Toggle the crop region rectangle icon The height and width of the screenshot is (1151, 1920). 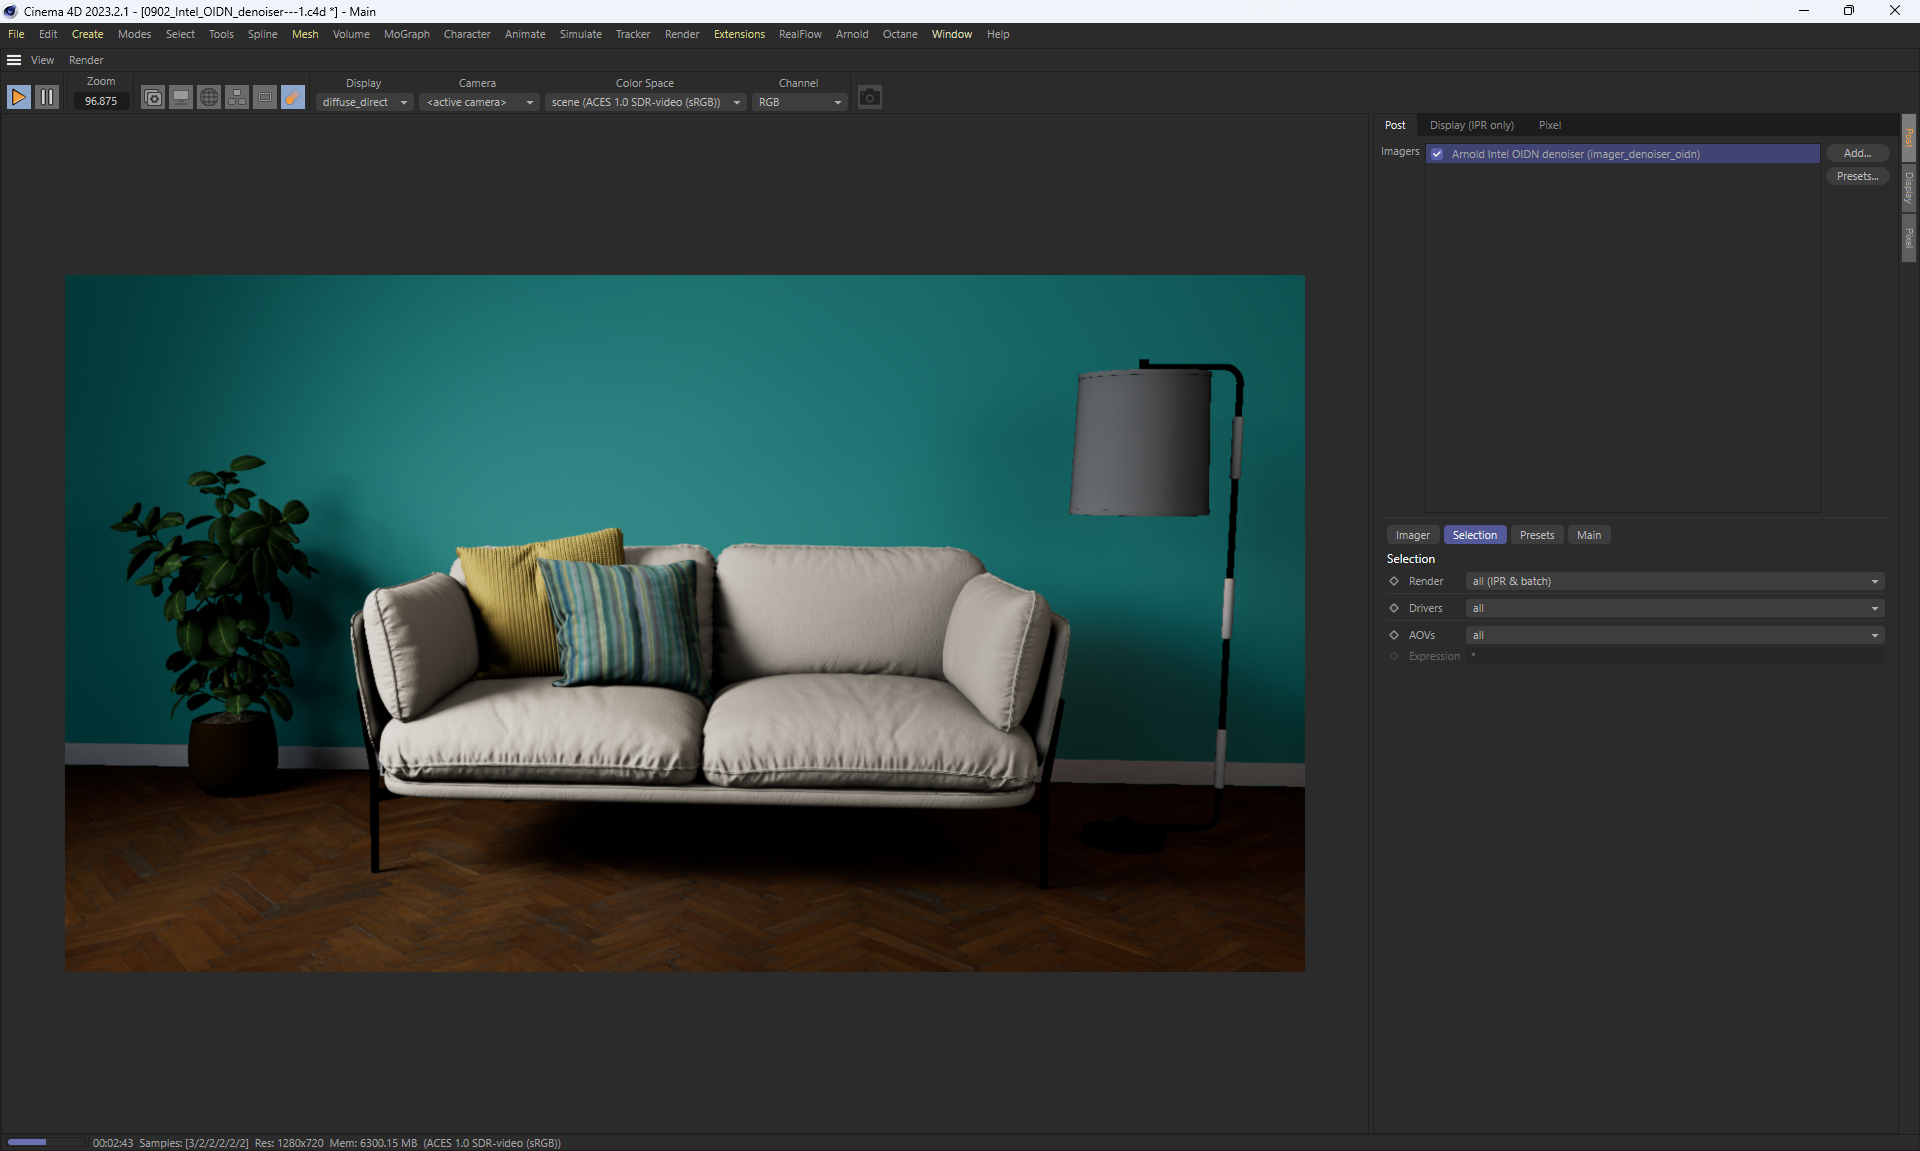click(x=265, y=97)
